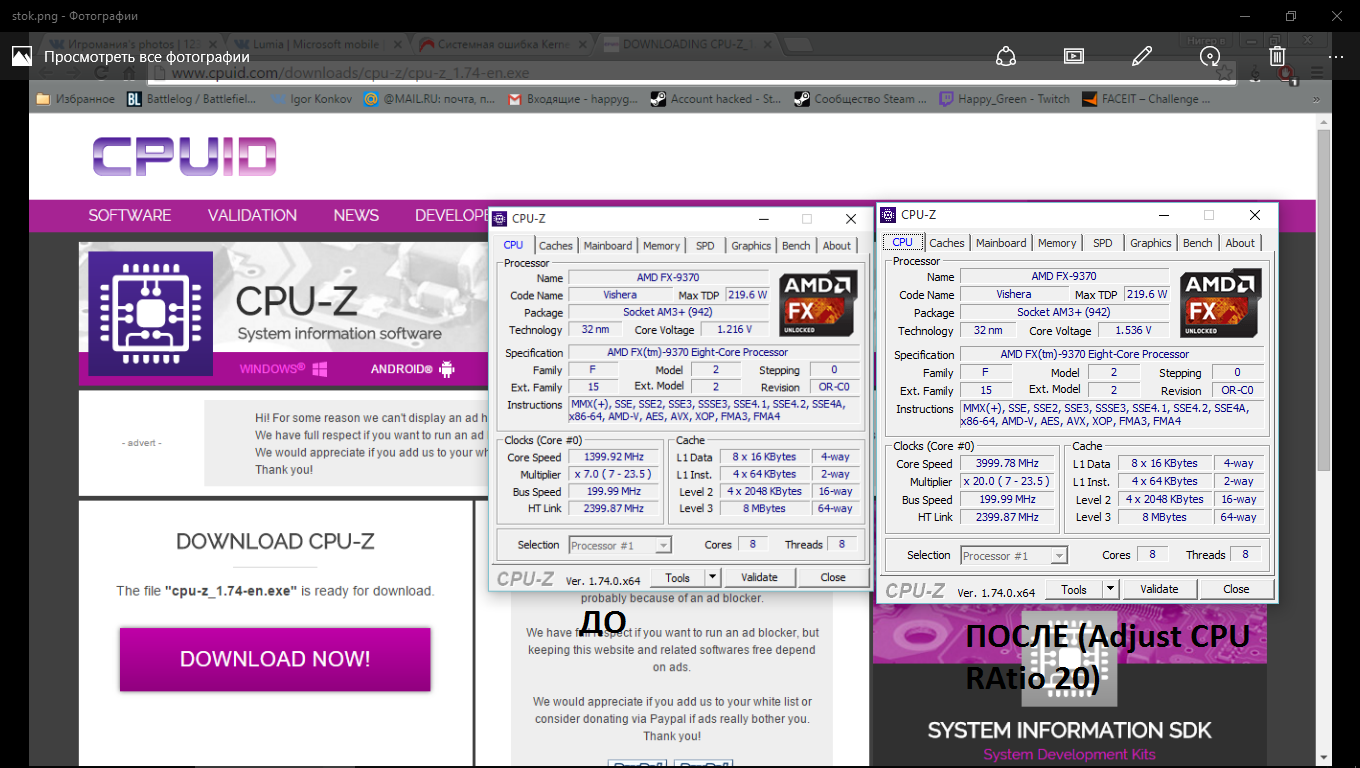
Task: Open the Graphics tab in the ПОСЛЕ CPU-Z window
Action: pos(1151,243)
